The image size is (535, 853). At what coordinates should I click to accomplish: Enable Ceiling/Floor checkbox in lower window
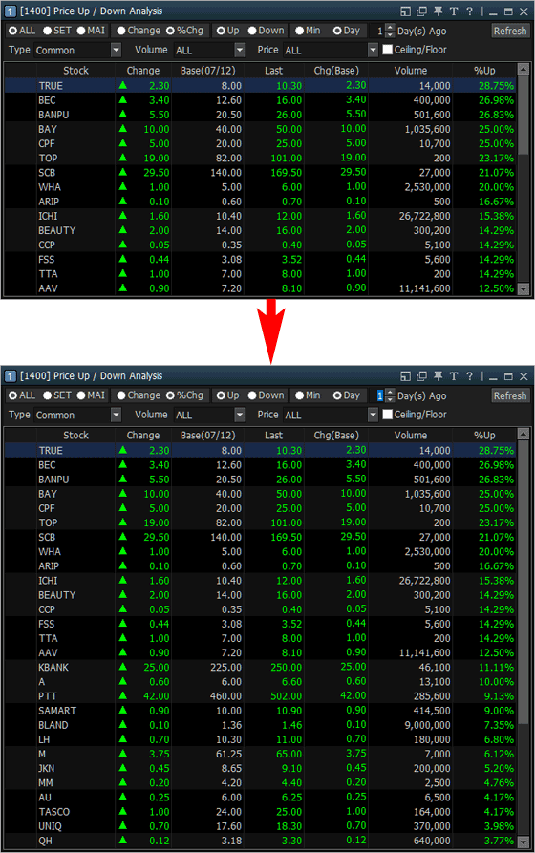(388, 415)
